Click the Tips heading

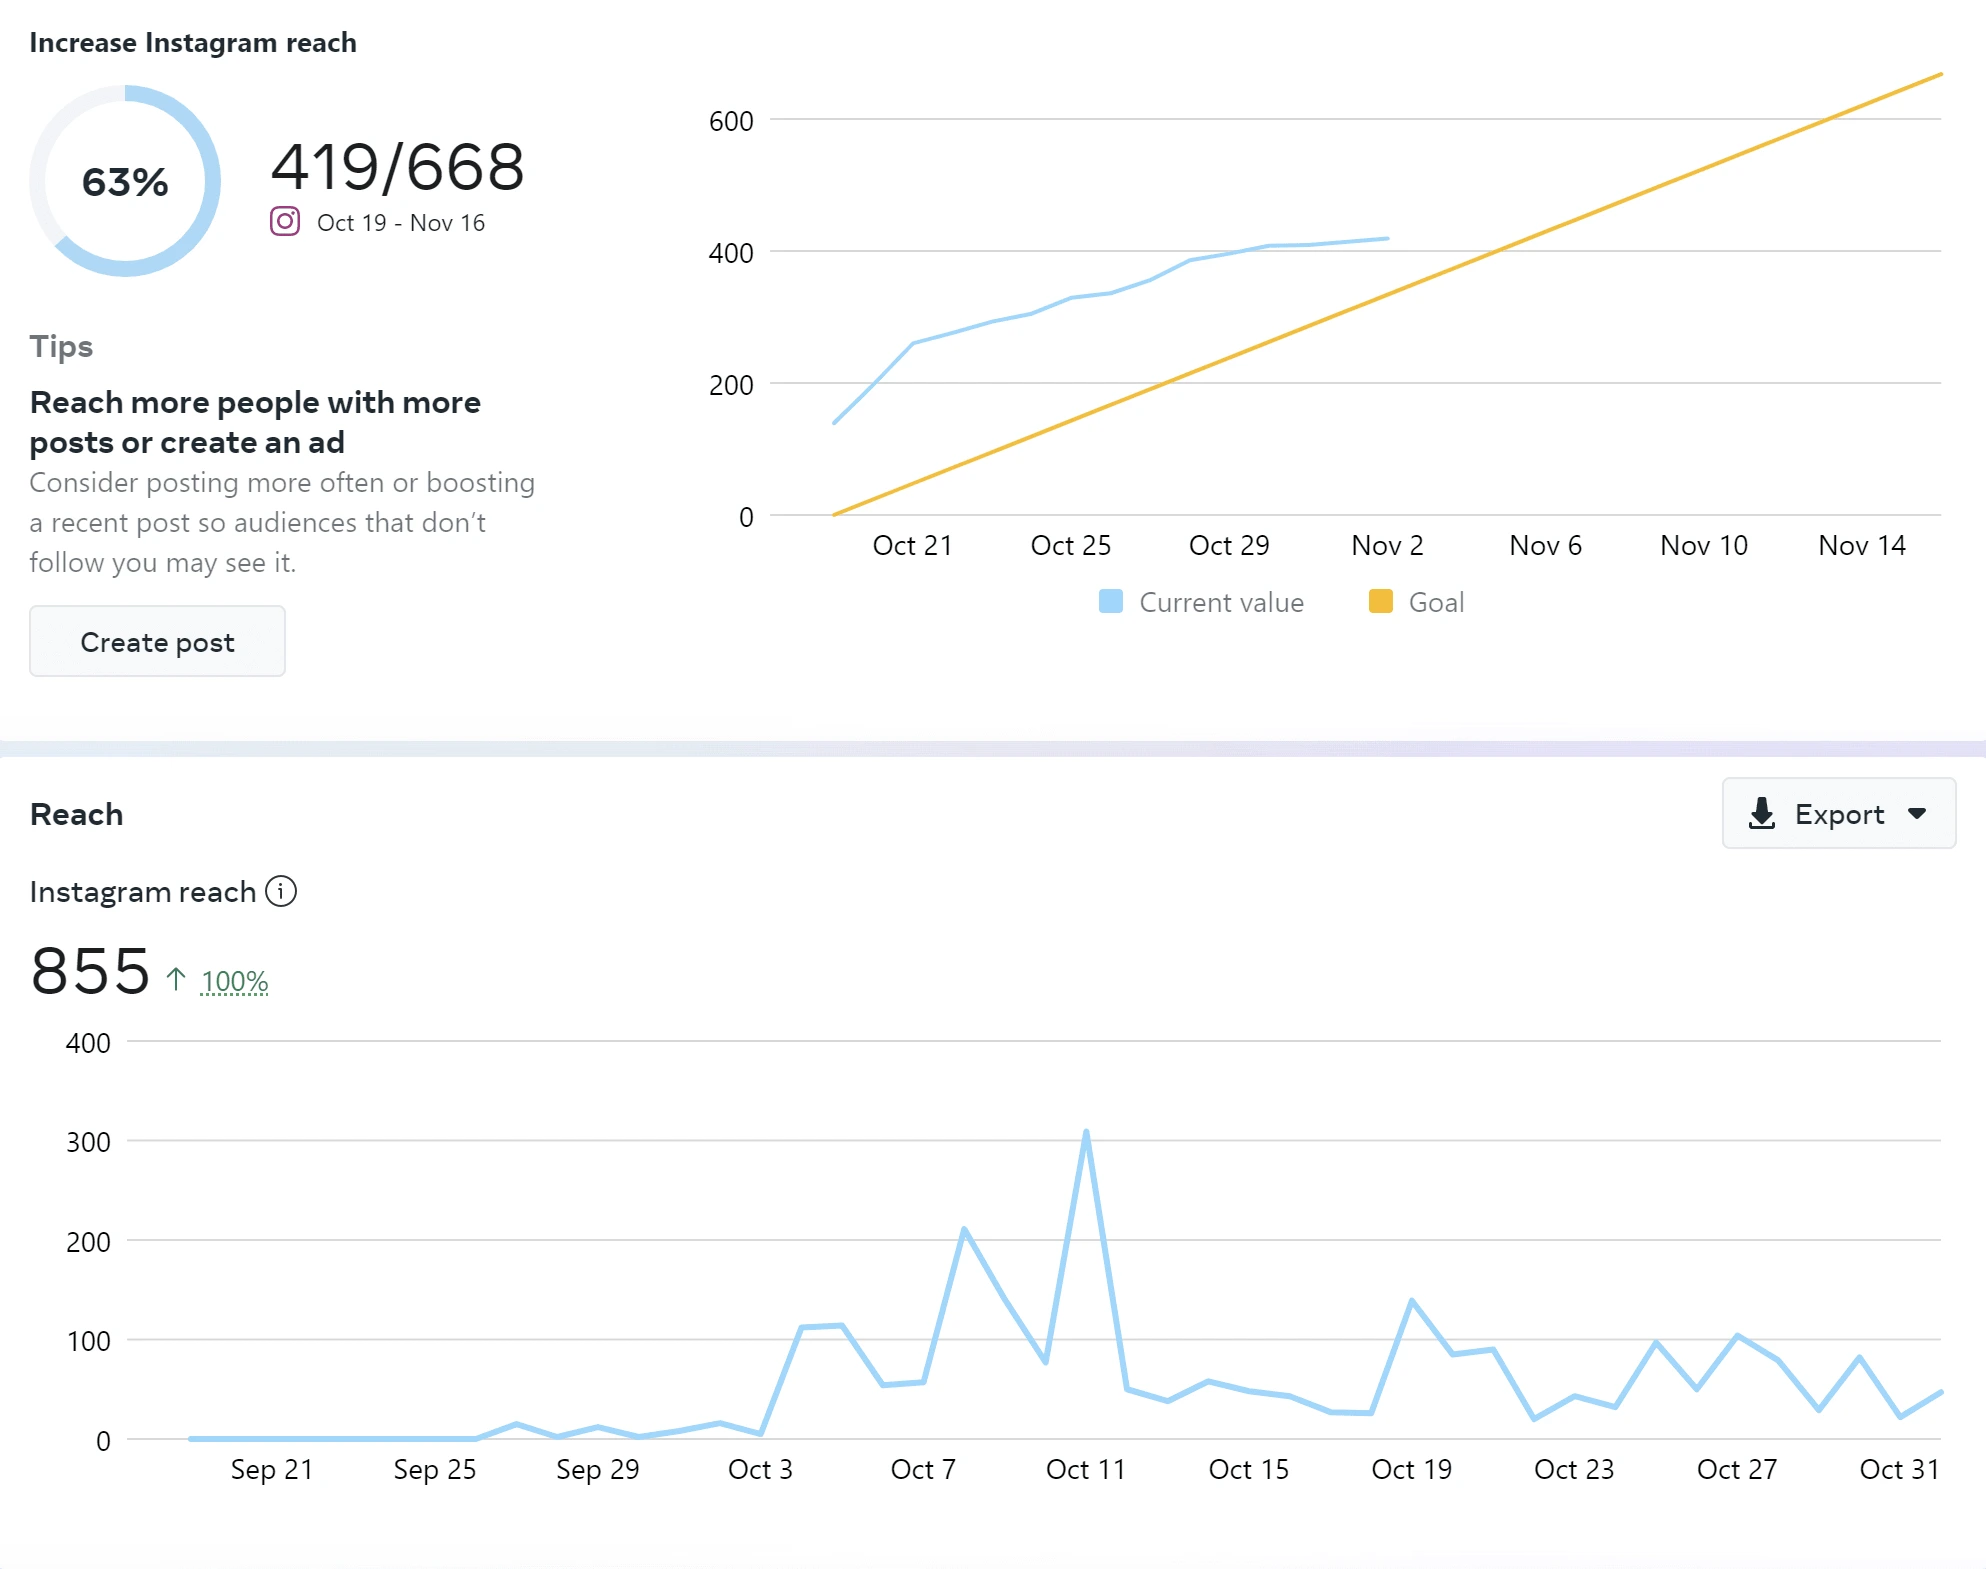61,346
